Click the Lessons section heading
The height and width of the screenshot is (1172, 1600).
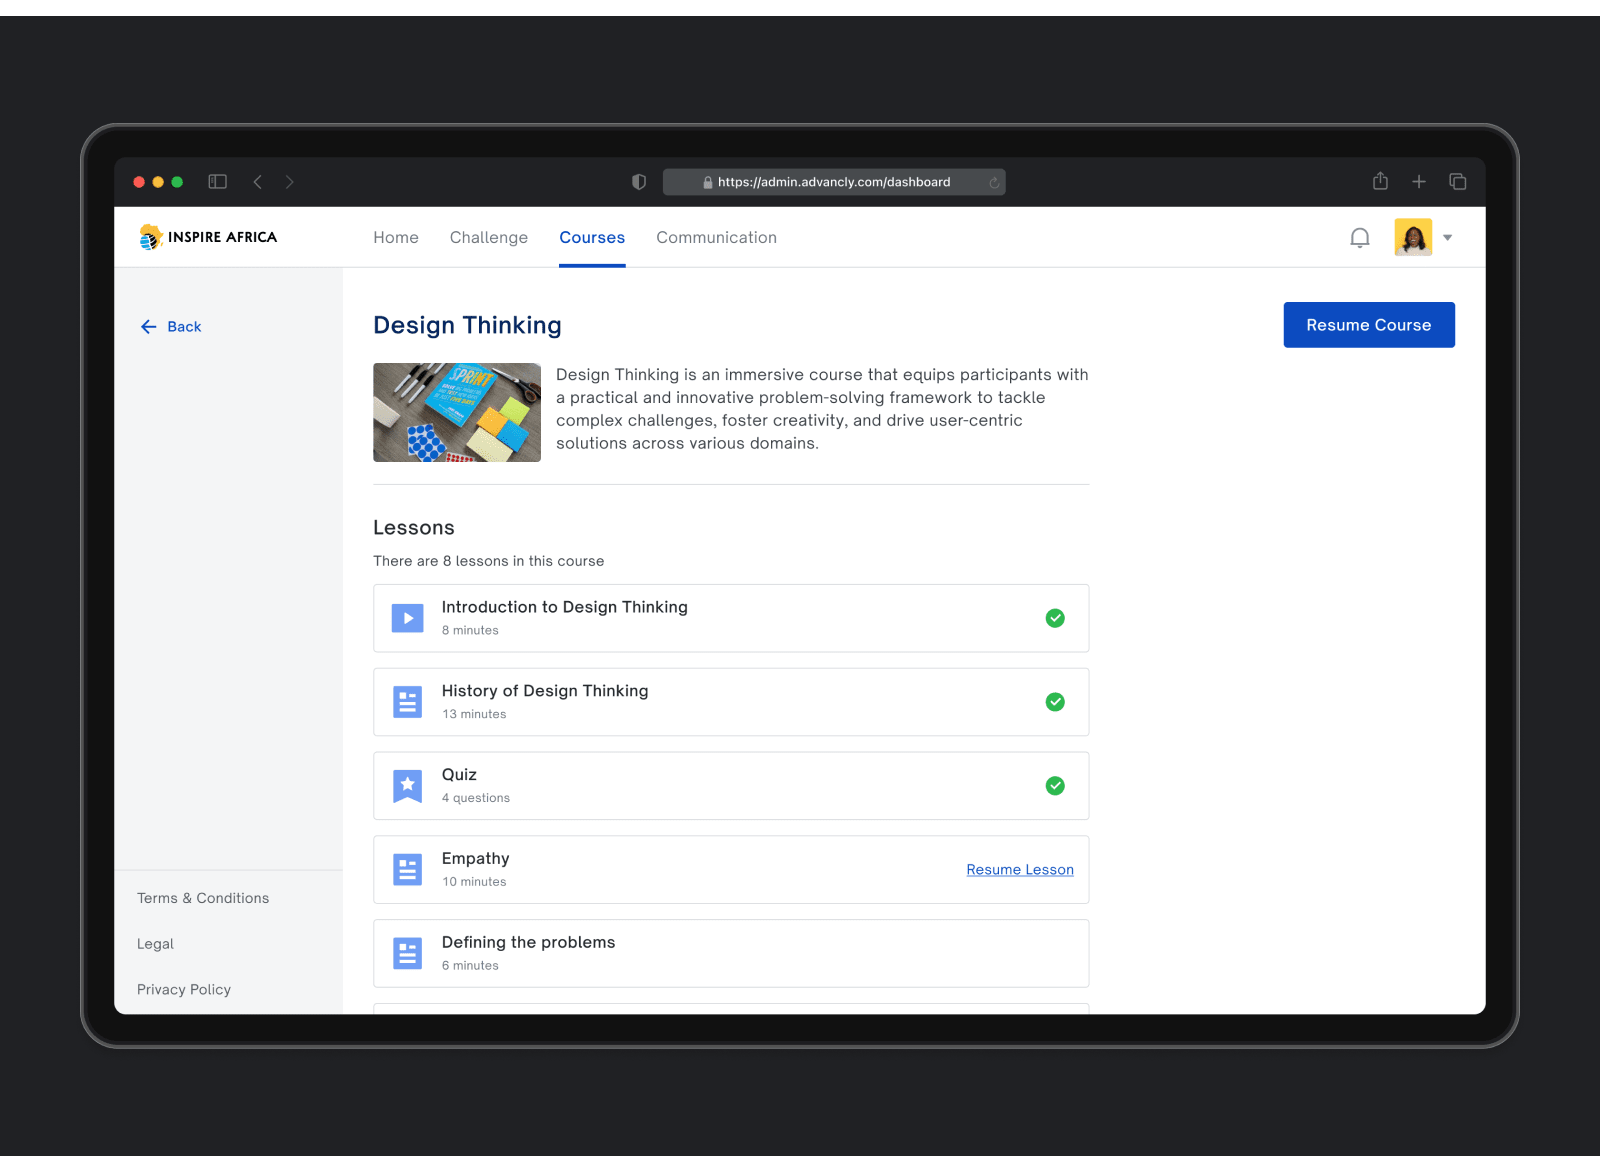pos(414,528)
